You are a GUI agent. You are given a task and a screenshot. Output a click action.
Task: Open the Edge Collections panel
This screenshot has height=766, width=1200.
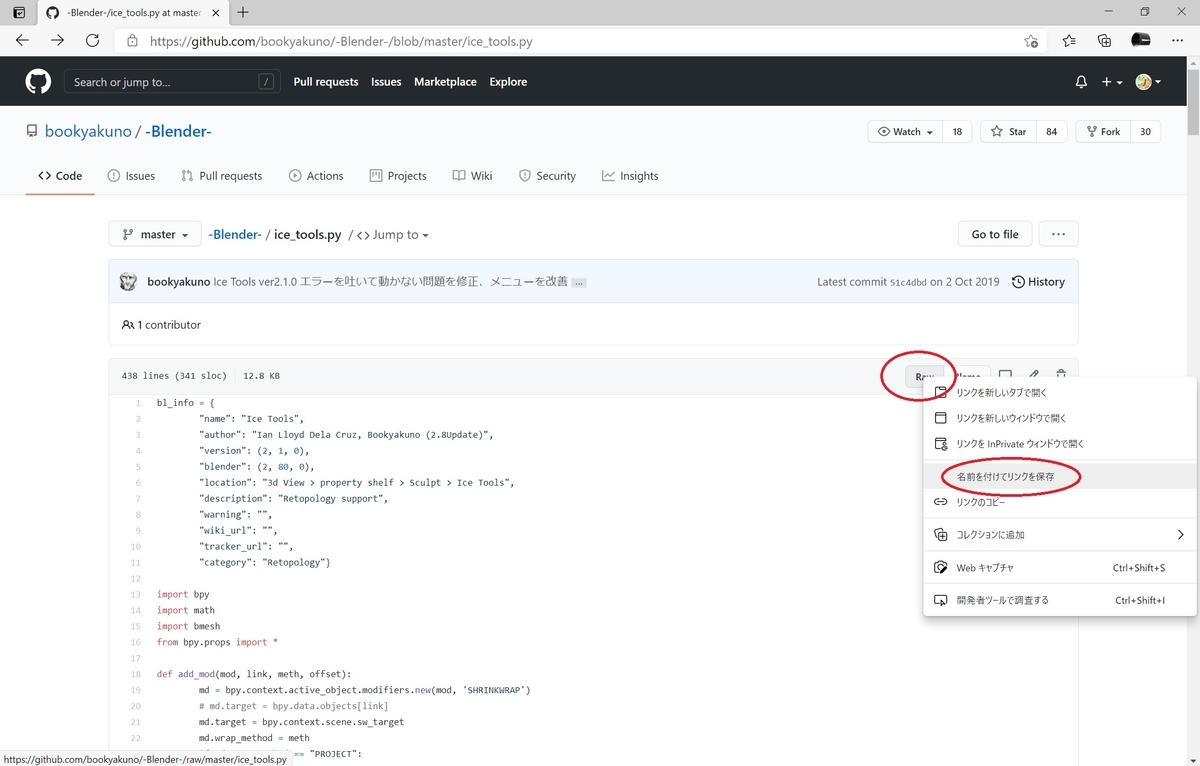(1104, 41)
